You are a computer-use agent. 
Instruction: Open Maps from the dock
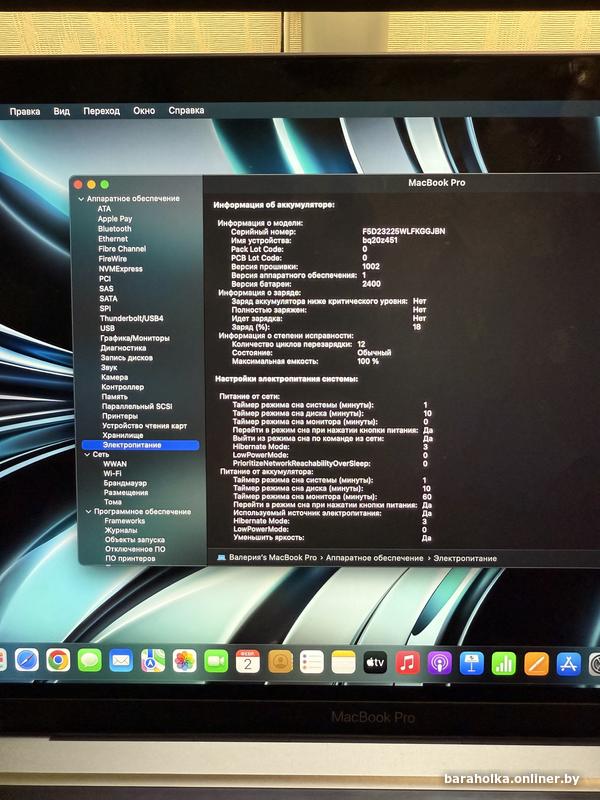click(153, 661)
